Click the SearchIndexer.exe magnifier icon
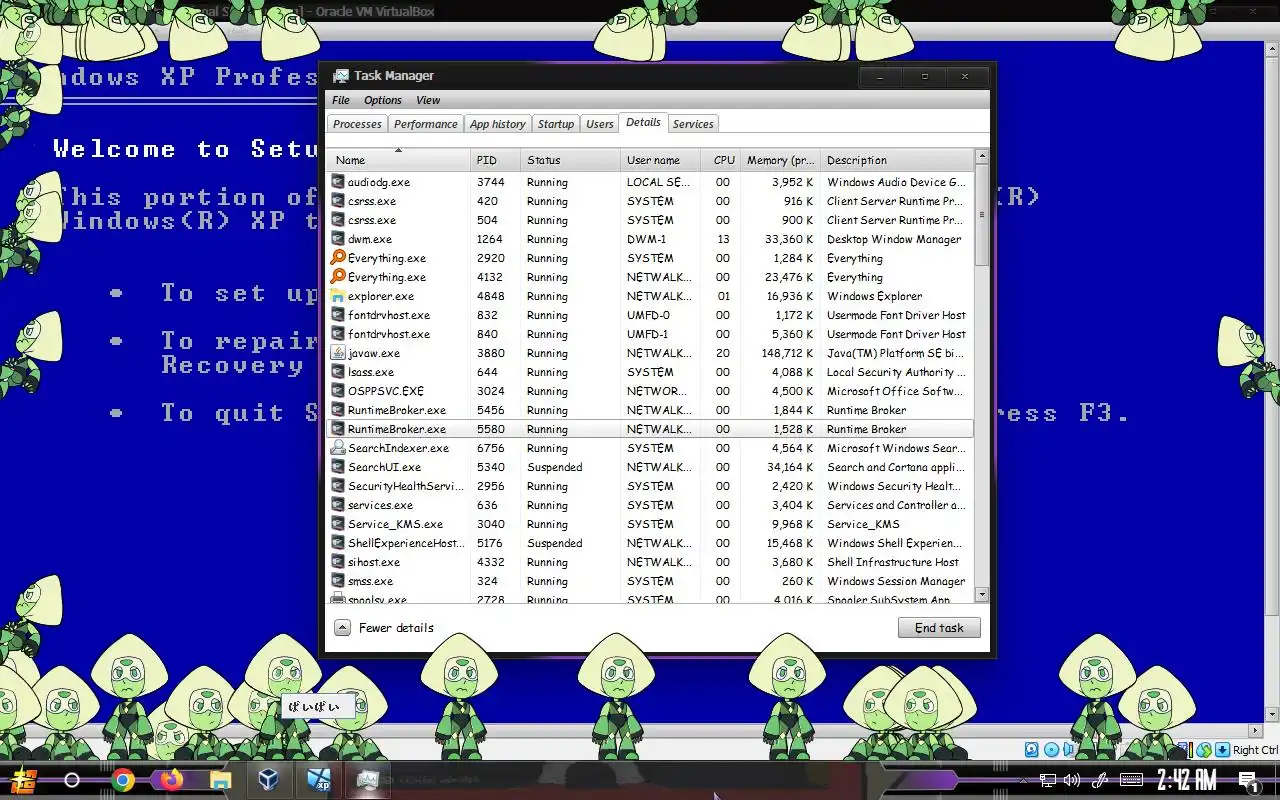The image size is (1280, 800). click(x=338, y=448)
